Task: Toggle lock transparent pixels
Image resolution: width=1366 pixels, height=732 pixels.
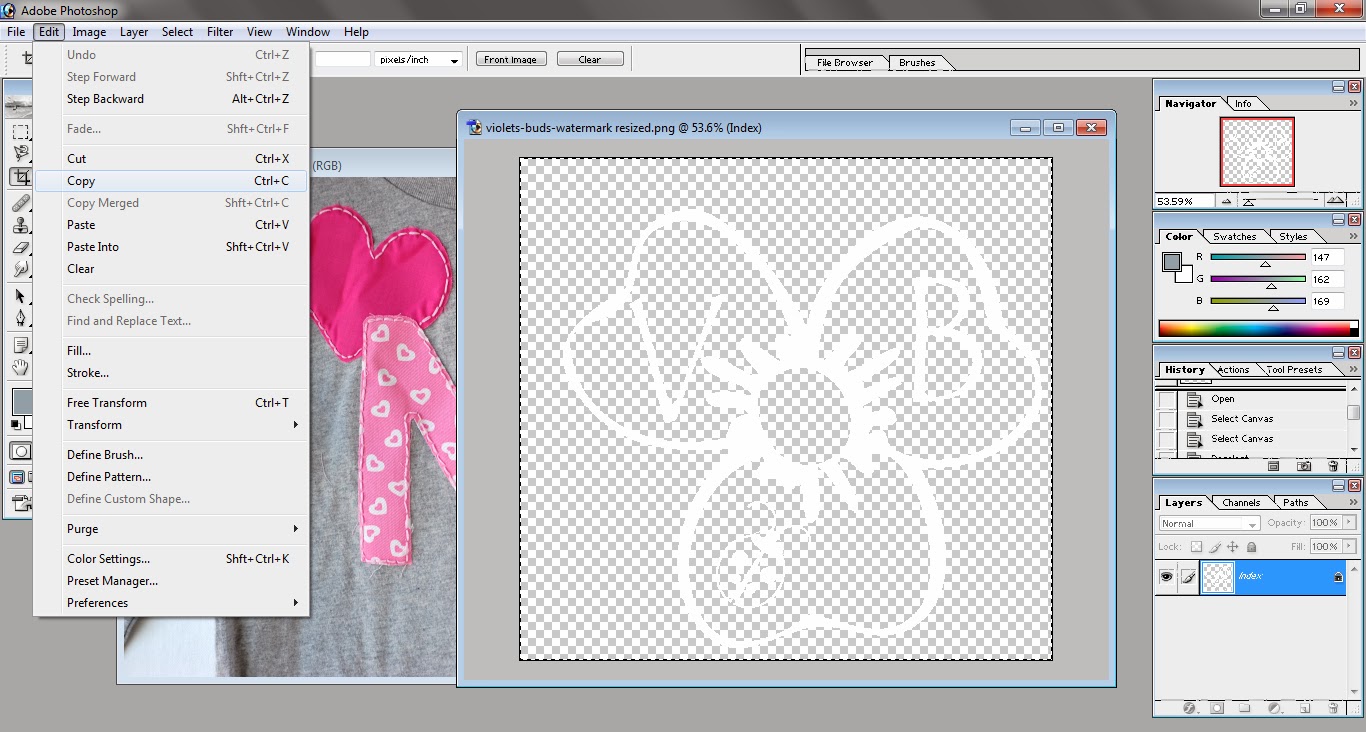Action: (1196, 547)
